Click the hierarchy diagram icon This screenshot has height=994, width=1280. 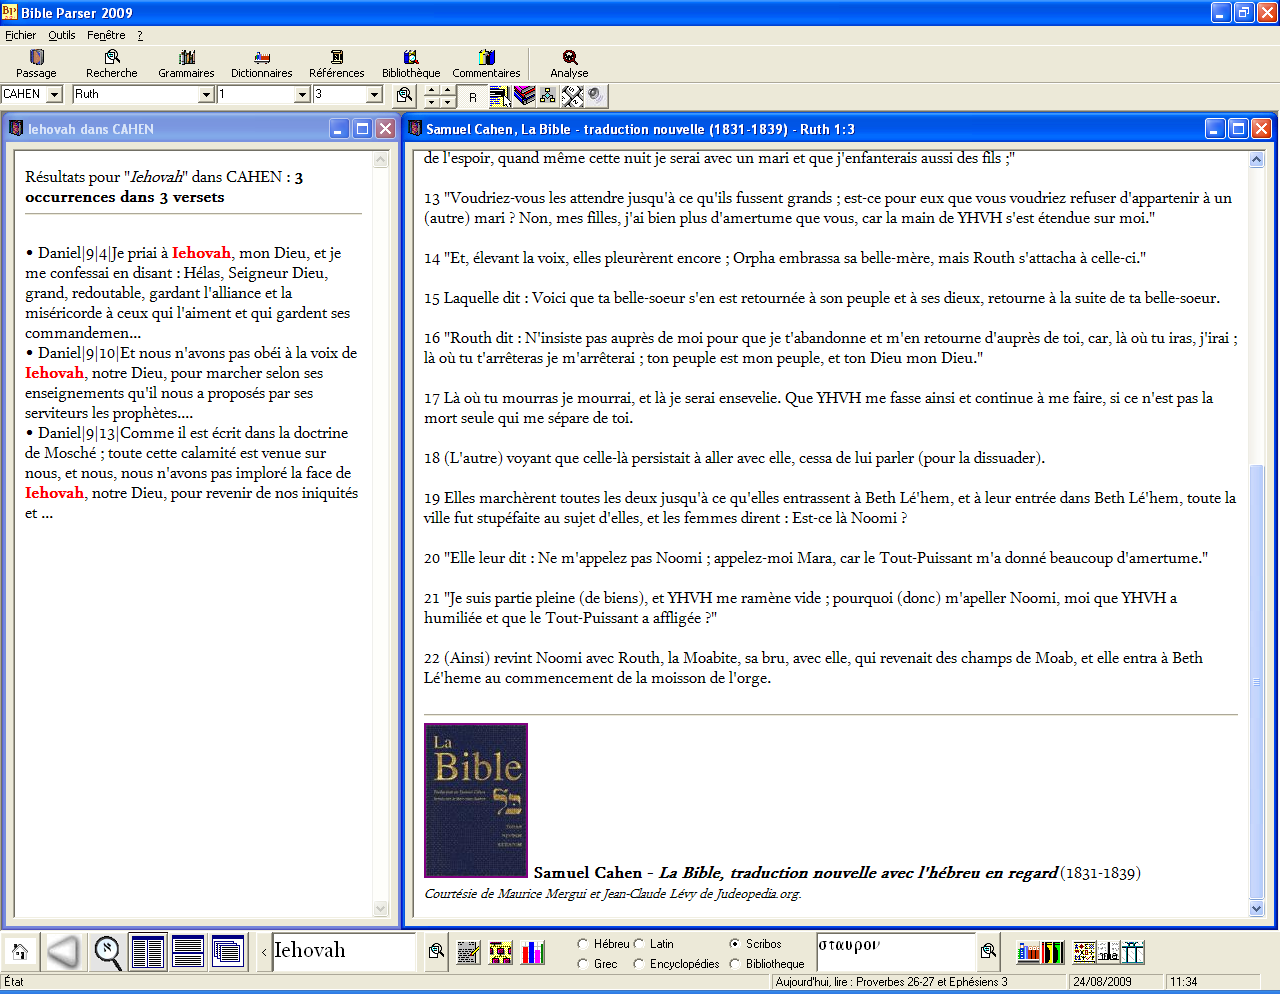click(548, 96)
